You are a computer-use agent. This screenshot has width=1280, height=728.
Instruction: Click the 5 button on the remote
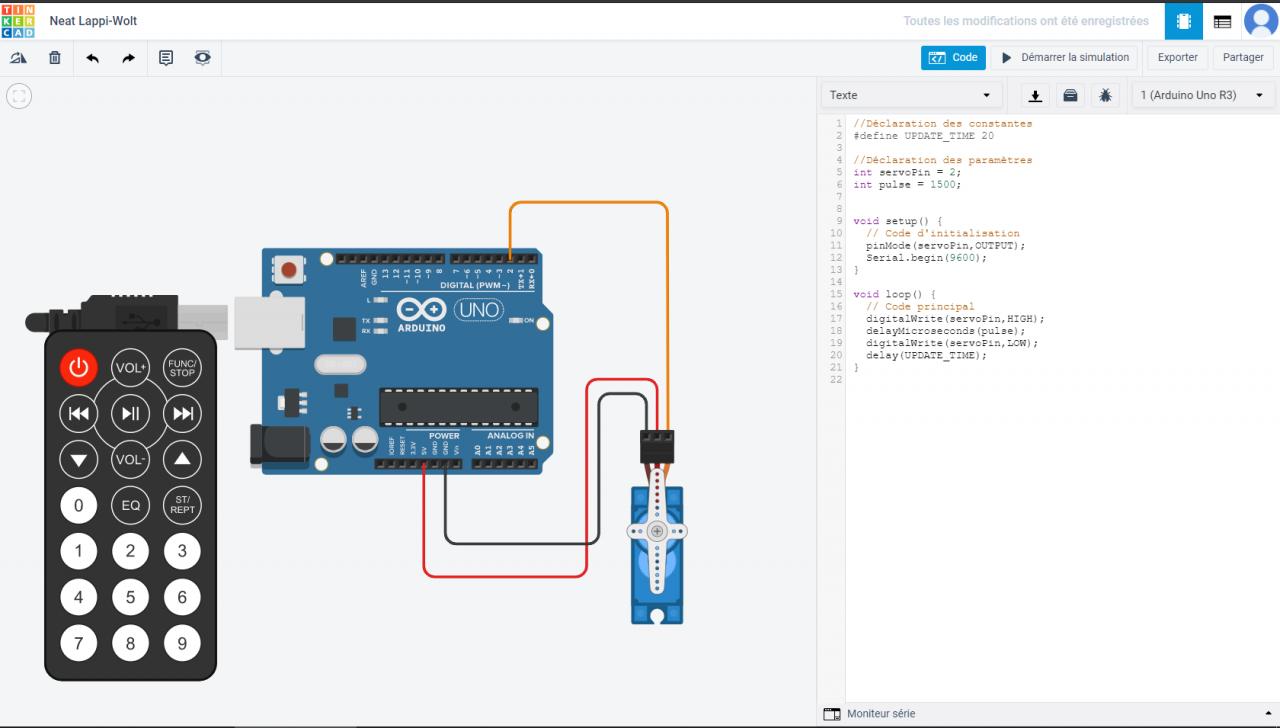click(131, 597)
